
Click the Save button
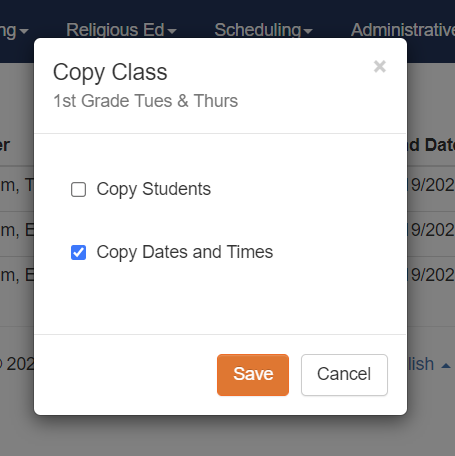(253, 375)
